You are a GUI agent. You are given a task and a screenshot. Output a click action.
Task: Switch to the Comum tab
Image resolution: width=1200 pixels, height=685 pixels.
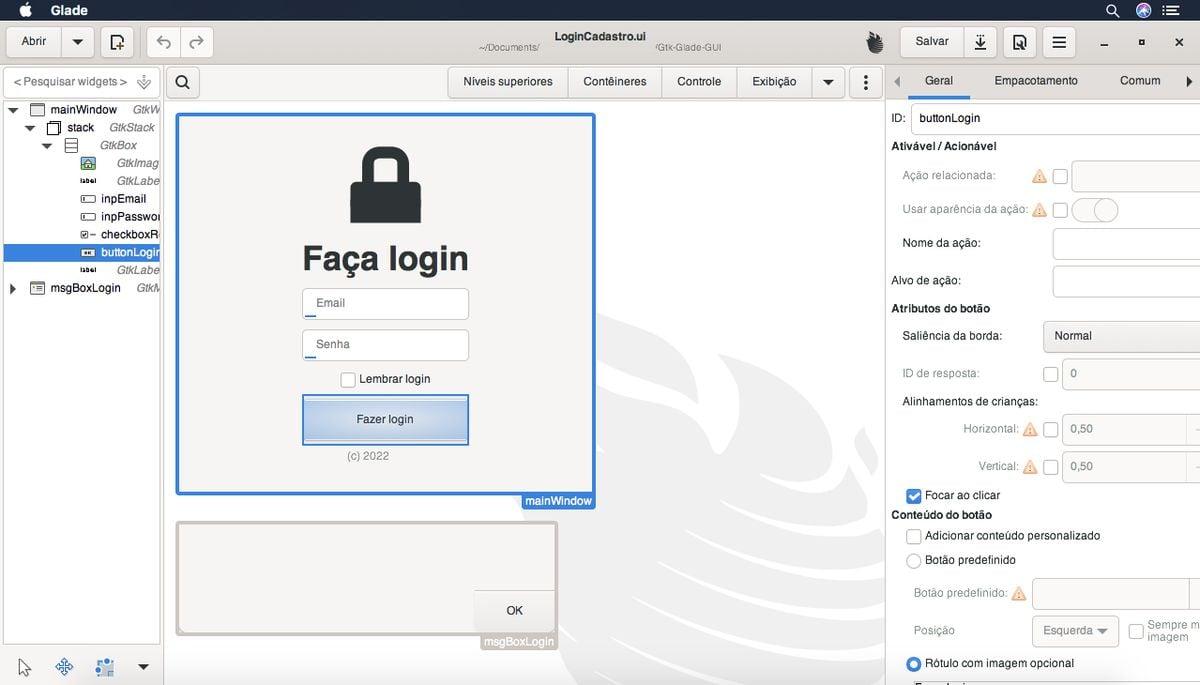coord(1140,81)
